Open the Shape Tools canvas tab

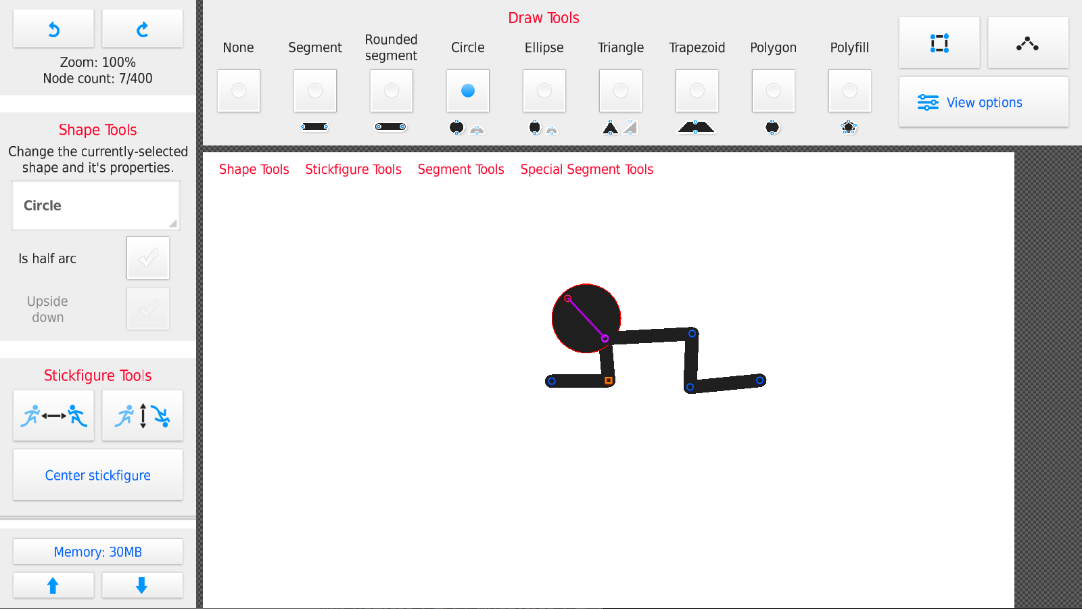pos(254,170)
